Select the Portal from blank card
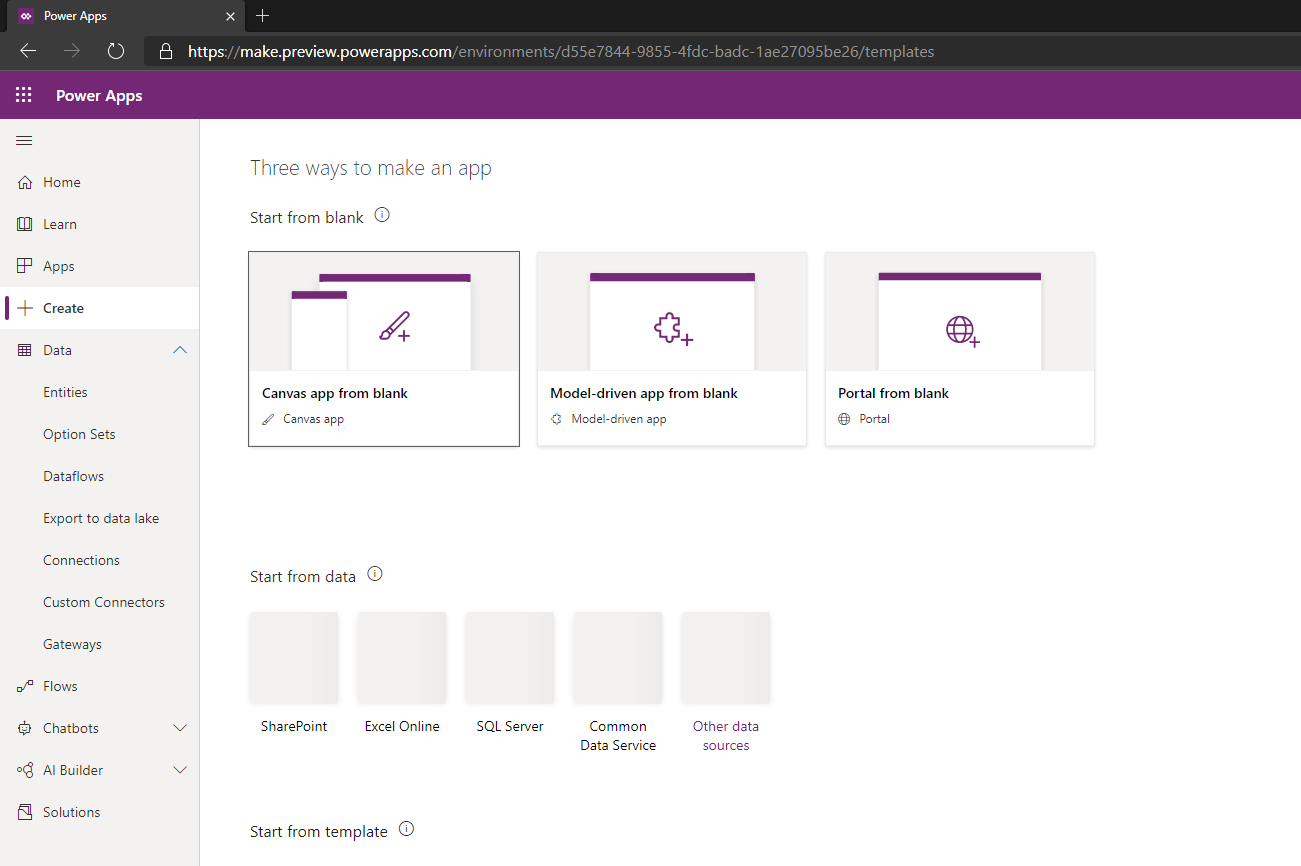 click(960, 349)
